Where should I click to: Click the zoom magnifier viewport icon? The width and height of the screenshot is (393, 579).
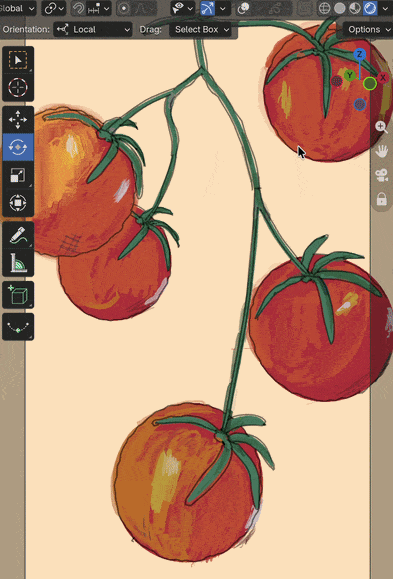382,127
